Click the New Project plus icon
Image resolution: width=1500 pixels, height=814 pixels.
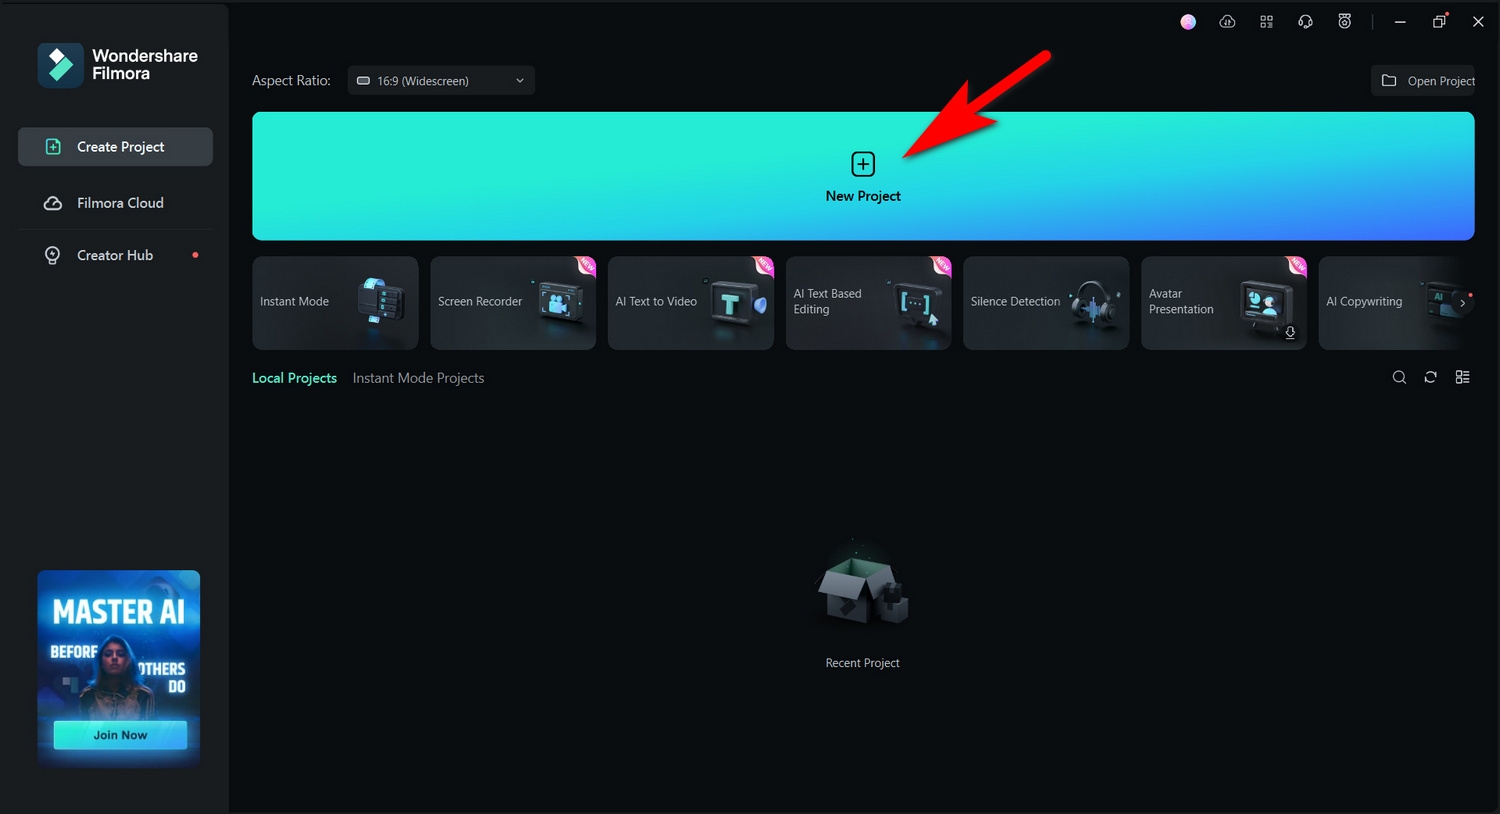tap(863, 164)
